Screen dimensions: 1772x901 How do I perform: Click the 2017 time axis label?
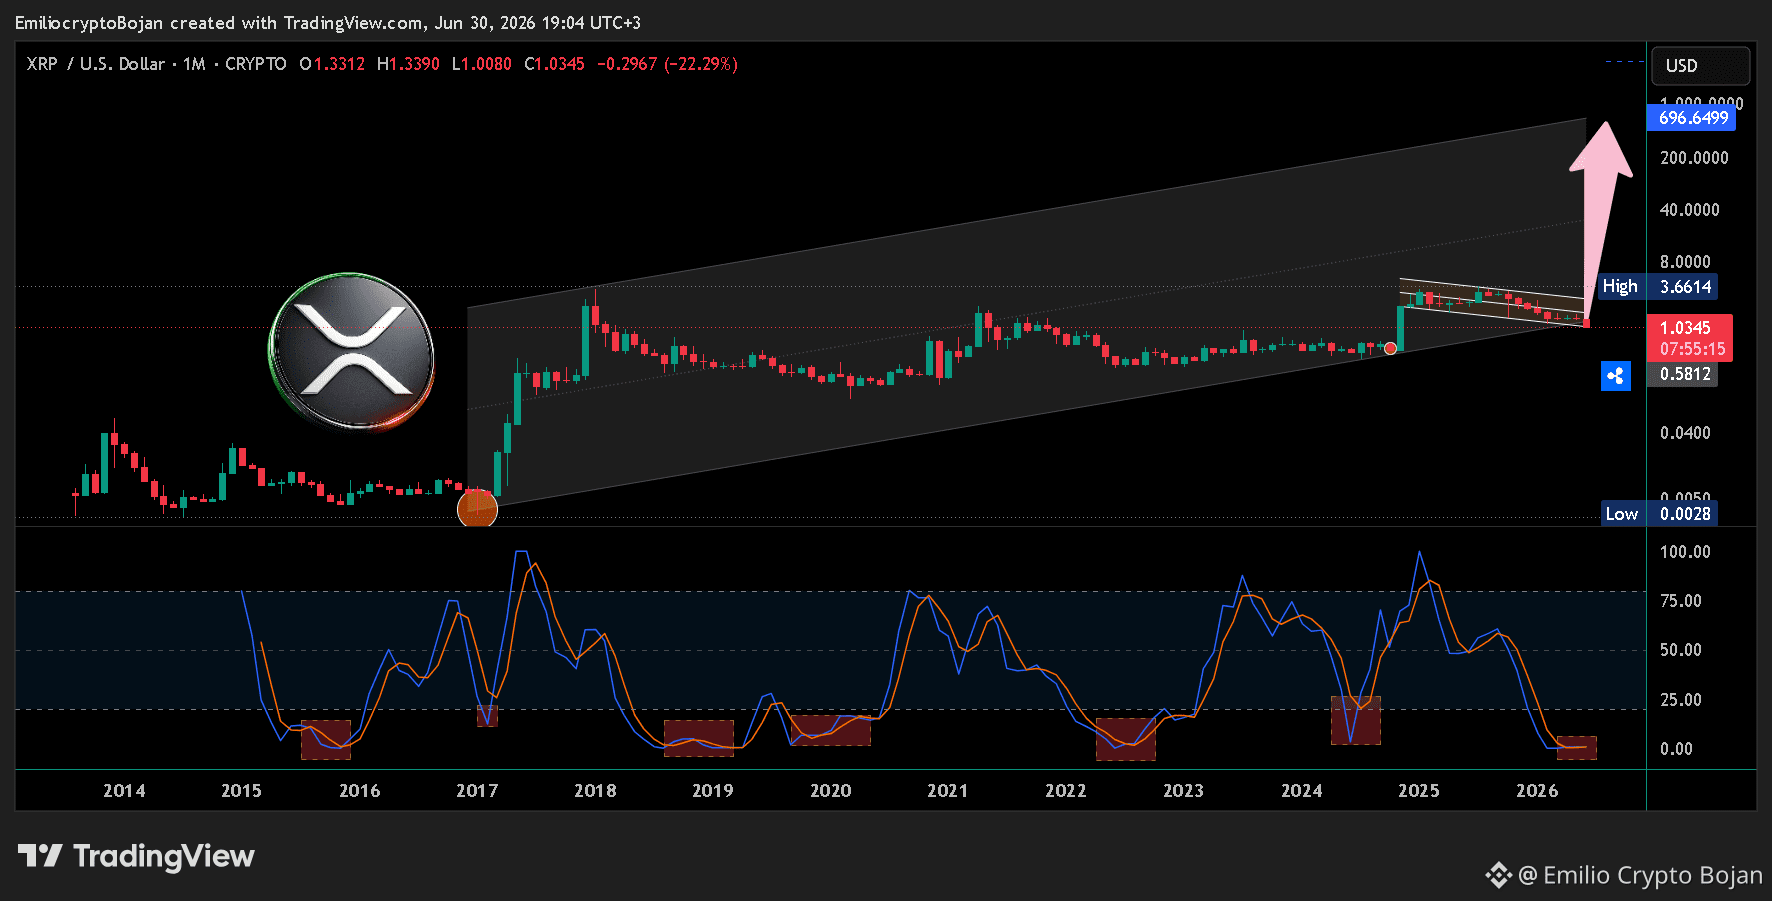477,791
